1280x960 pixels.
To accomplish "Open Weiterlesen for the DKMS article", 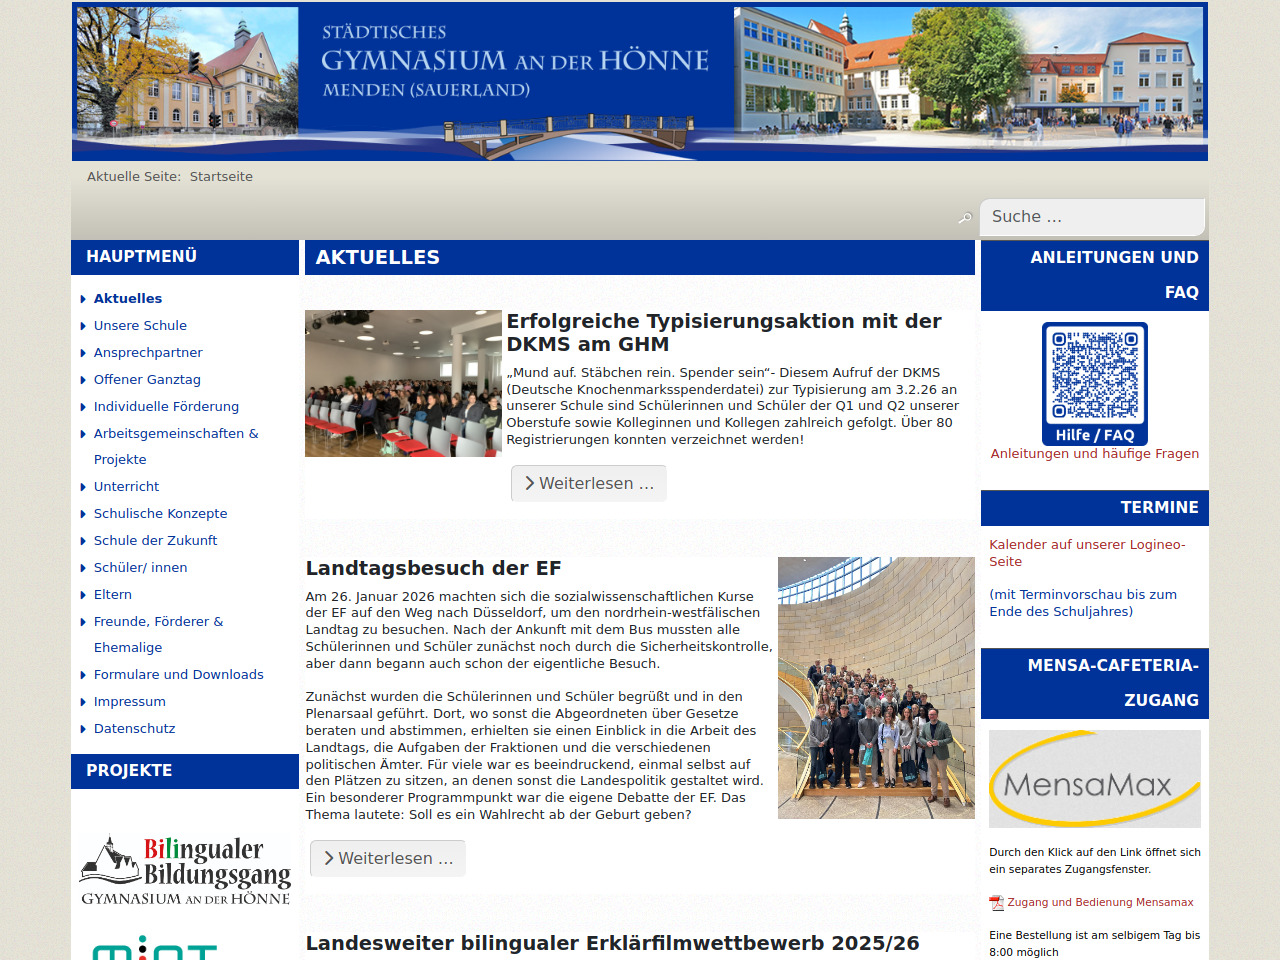I will click(x=588, y=484).
